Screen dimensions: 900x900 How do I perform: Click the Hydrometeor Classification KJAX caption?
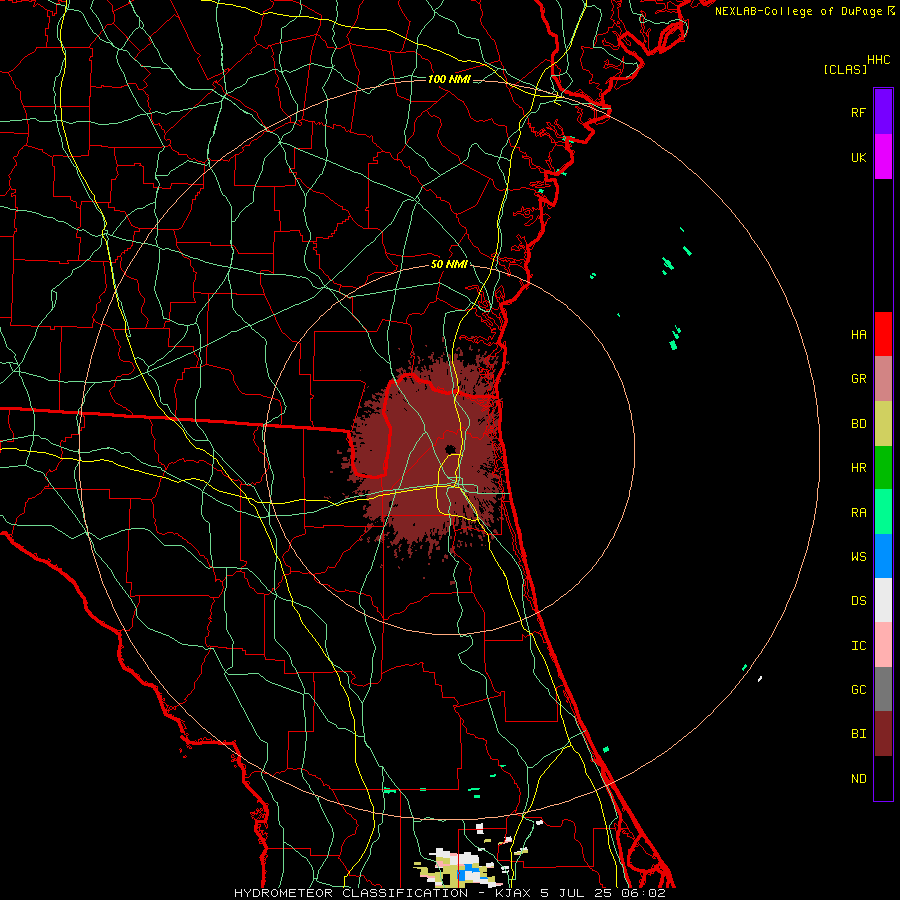pos(449,893)
